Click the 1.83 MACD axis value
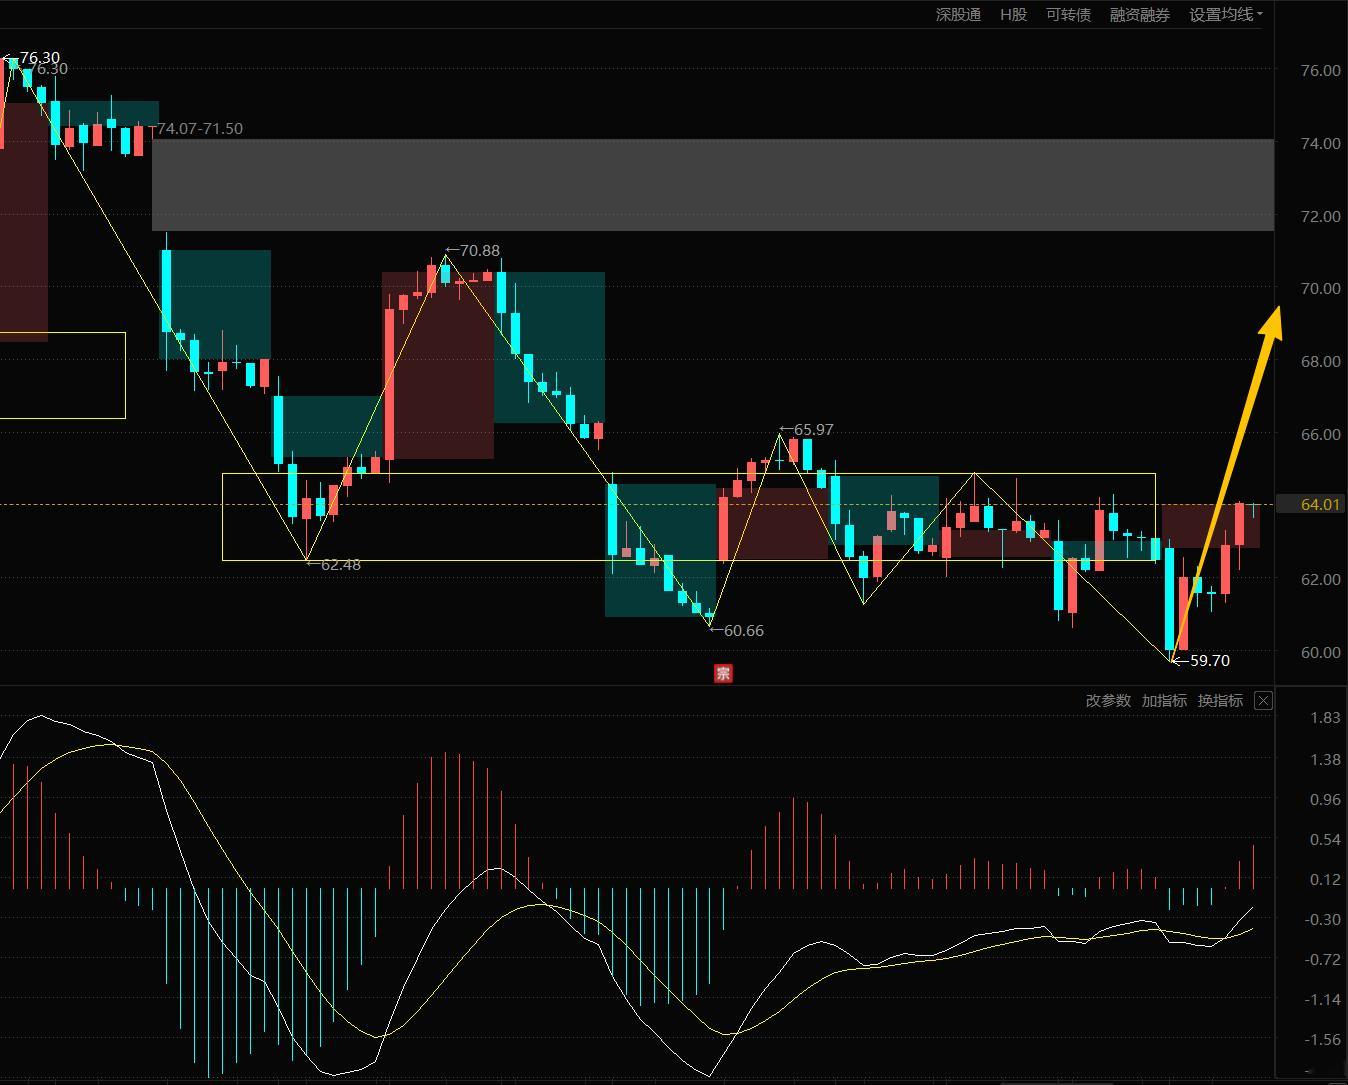Image resolution: width=1348 pixels, height=1085 pixels. click(x=1324, y=718)
